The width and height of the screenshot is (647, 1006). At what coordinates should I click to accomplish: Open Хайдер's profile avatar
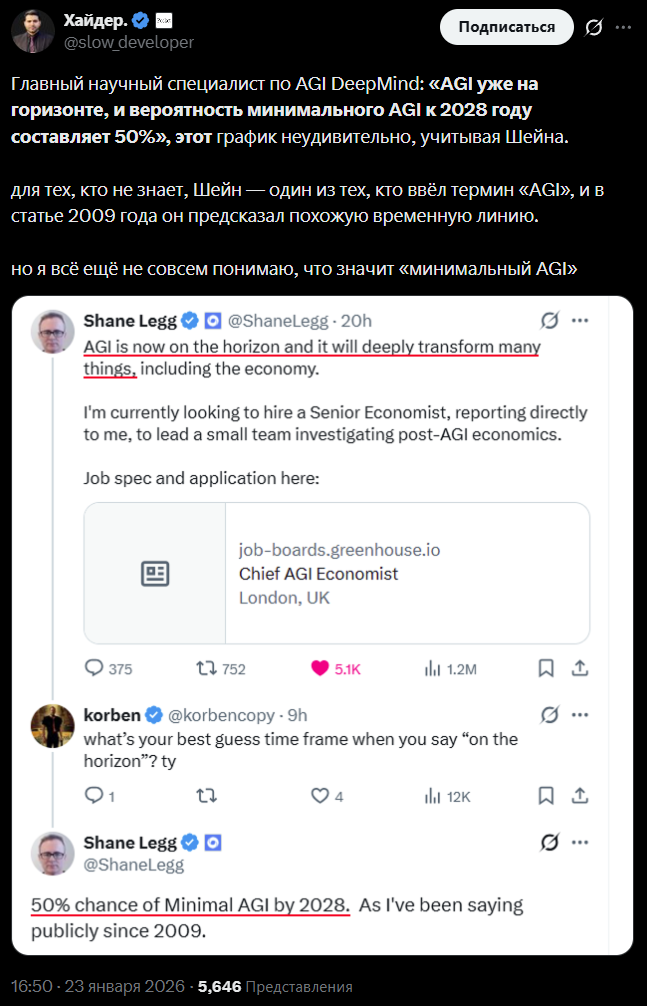[x=33, y=31]
